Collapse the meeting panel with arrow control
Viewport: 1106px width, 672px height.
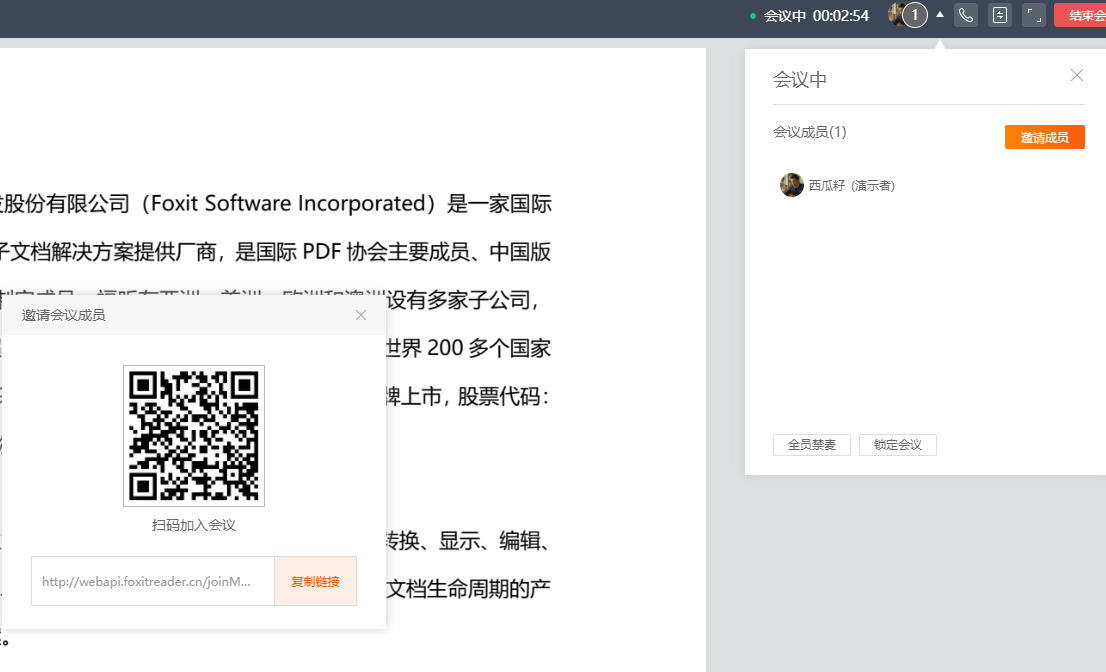click(x=939, y=14)
